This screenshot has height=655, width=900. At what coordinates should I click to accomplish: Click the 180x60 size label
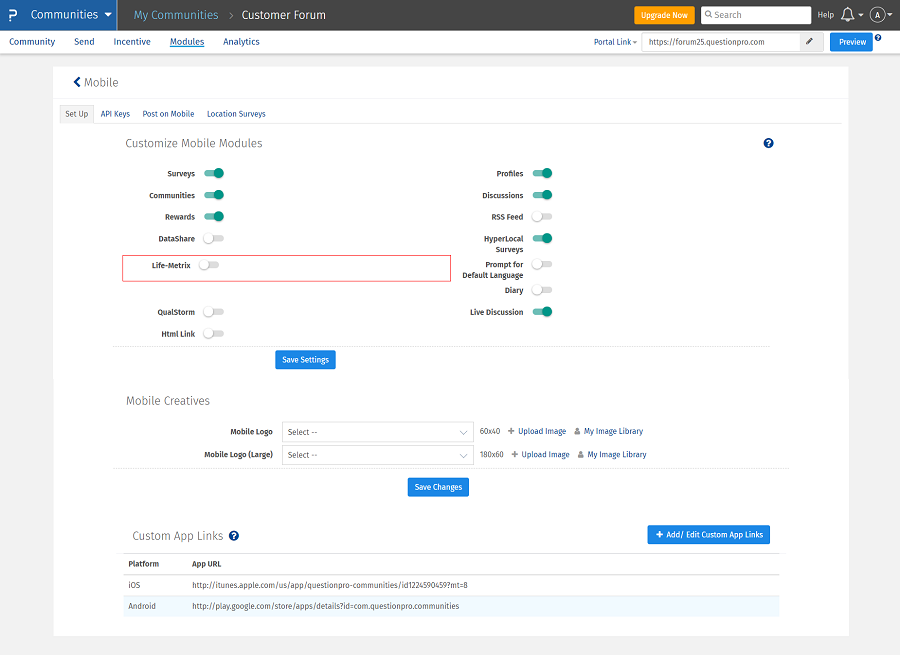click(491, 454)
